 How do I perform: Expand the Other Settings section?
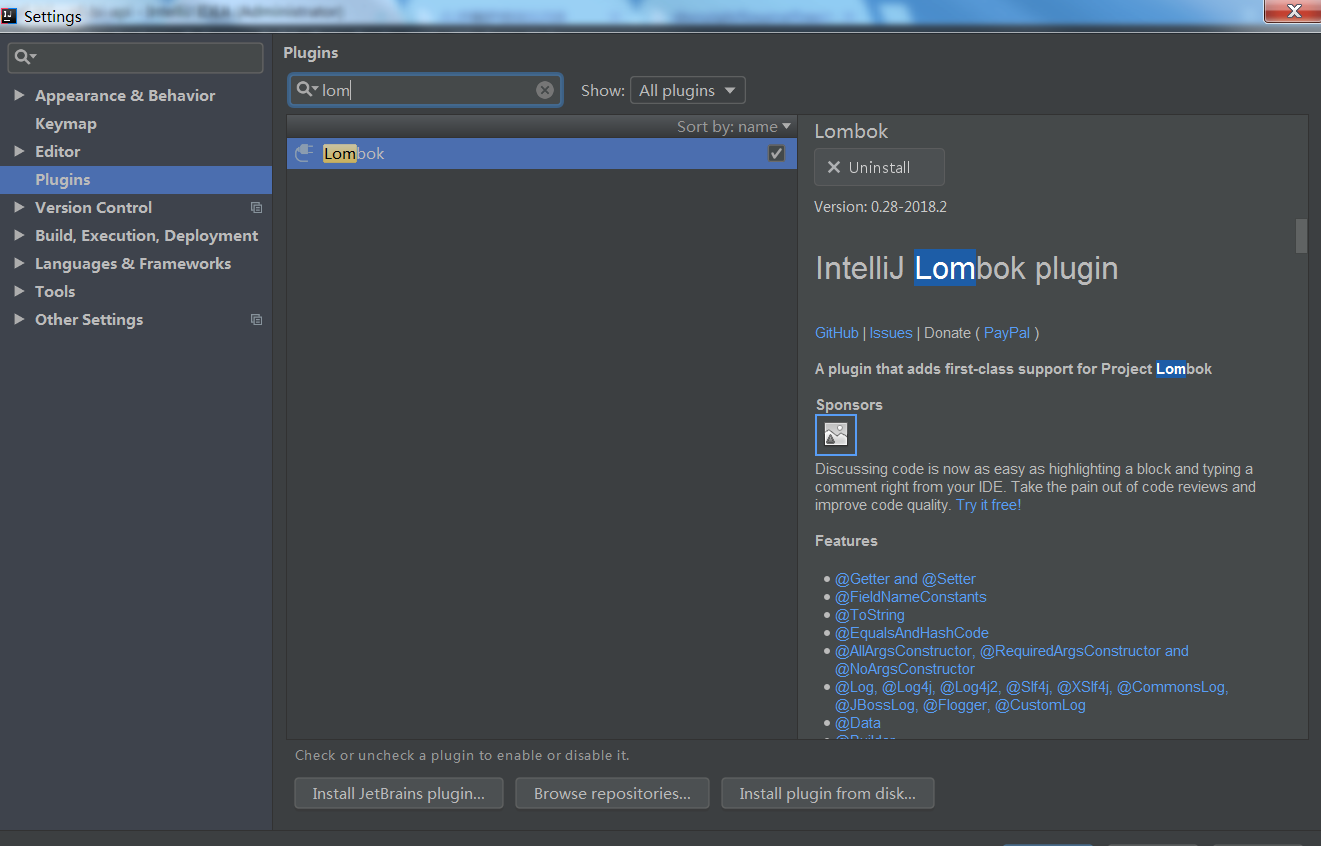(18, 320)
